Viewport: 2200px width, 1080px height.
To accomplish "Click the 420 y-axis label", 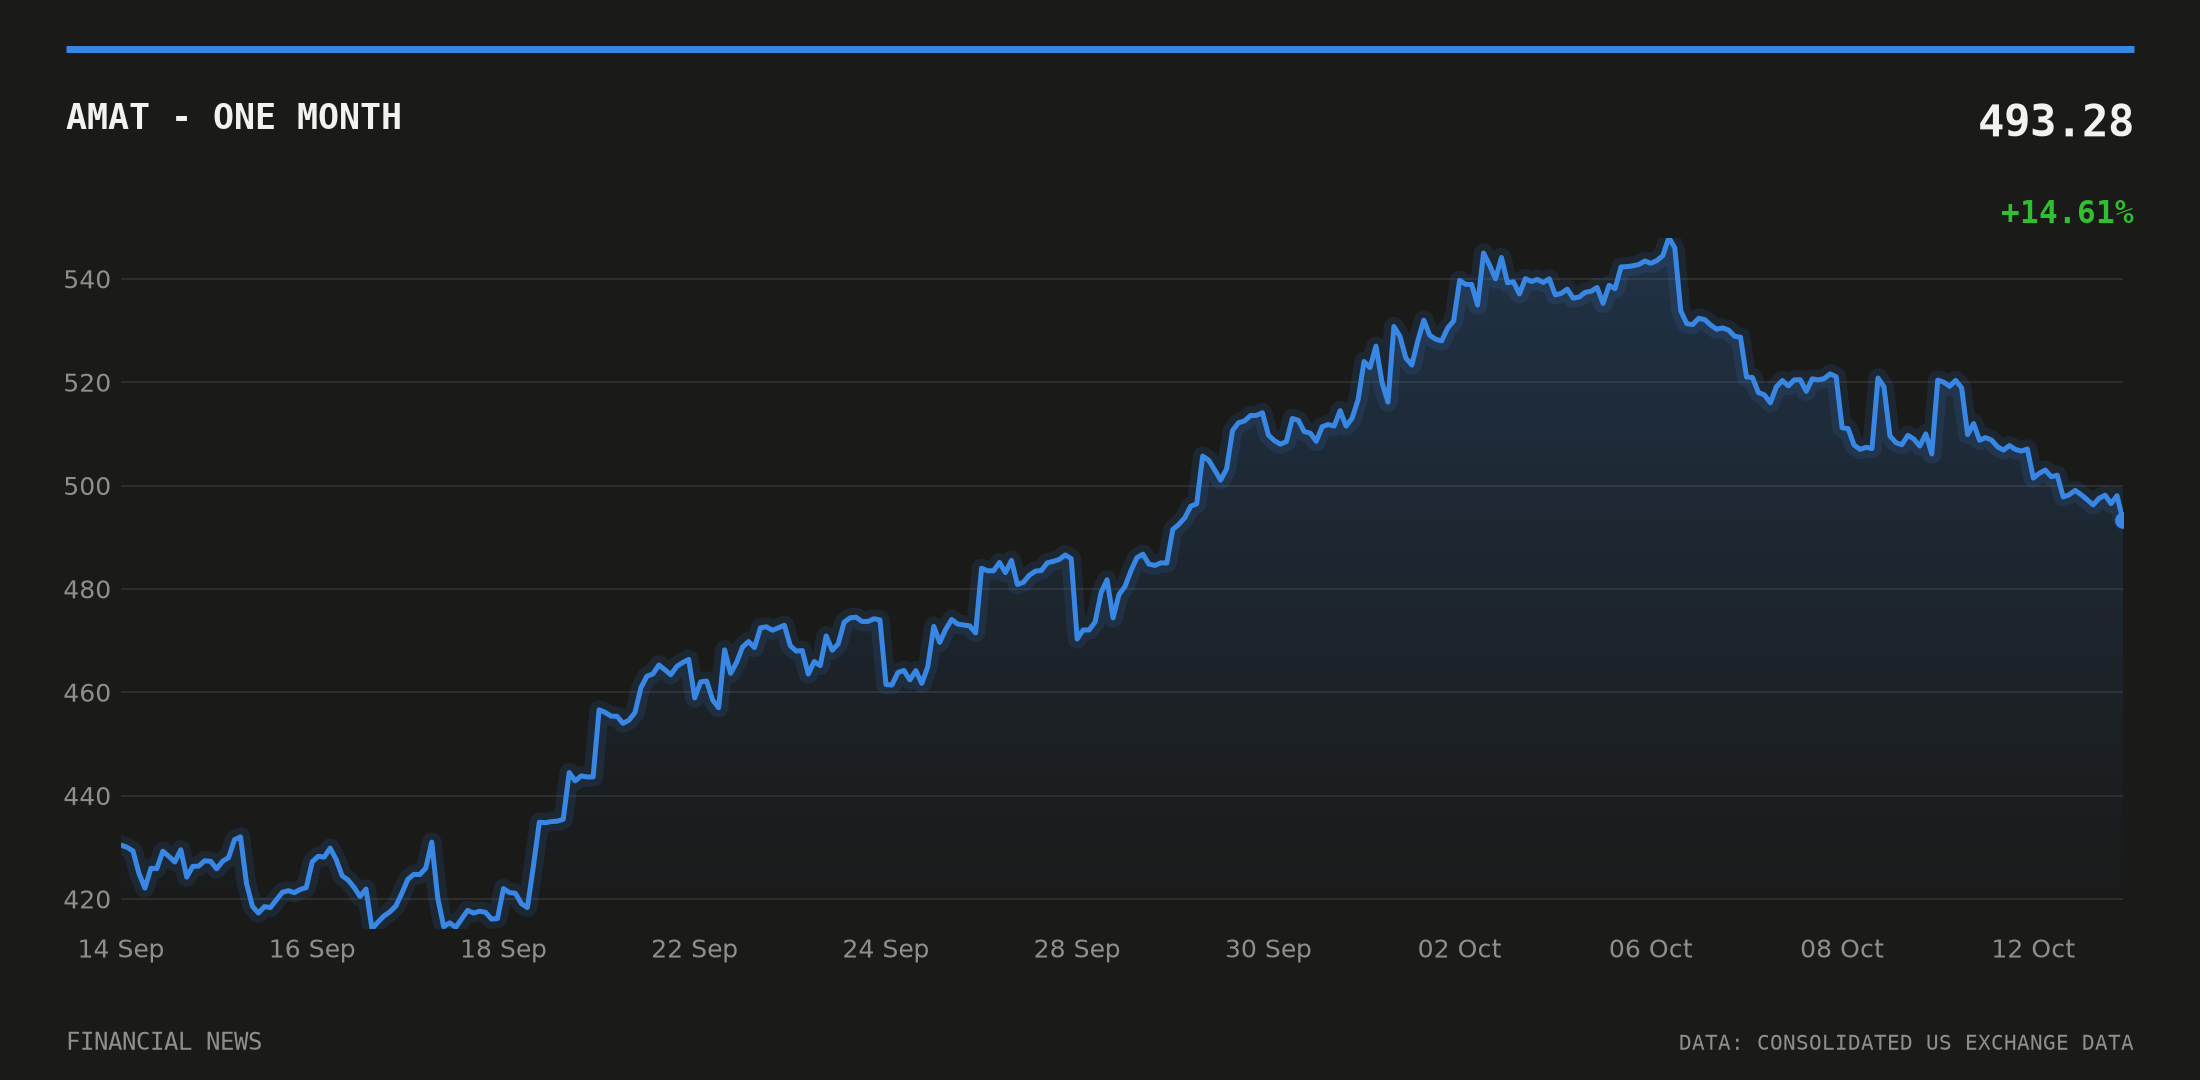I will pos(87,900).
